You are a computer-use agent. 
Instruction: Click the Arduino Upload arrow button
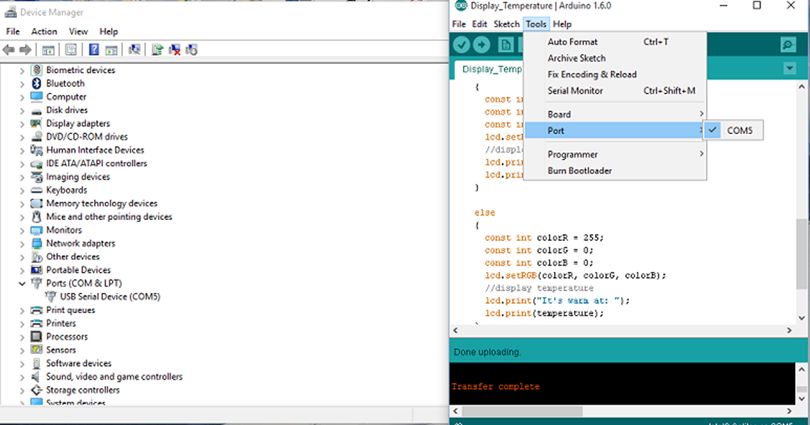pyautogui.click(x=481, y=45)
